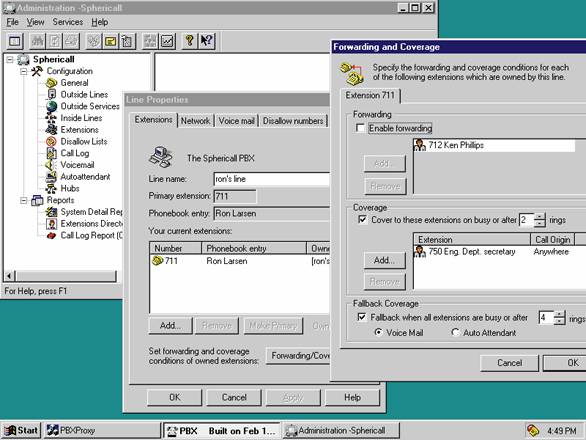Click the Reports folder icon in tree

(37, 200)
